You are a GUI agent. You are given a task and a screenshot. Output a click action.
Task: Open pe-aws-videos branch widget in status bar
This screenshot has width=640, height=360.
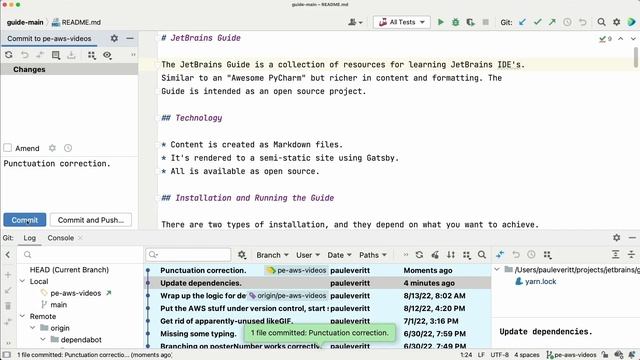571,355
